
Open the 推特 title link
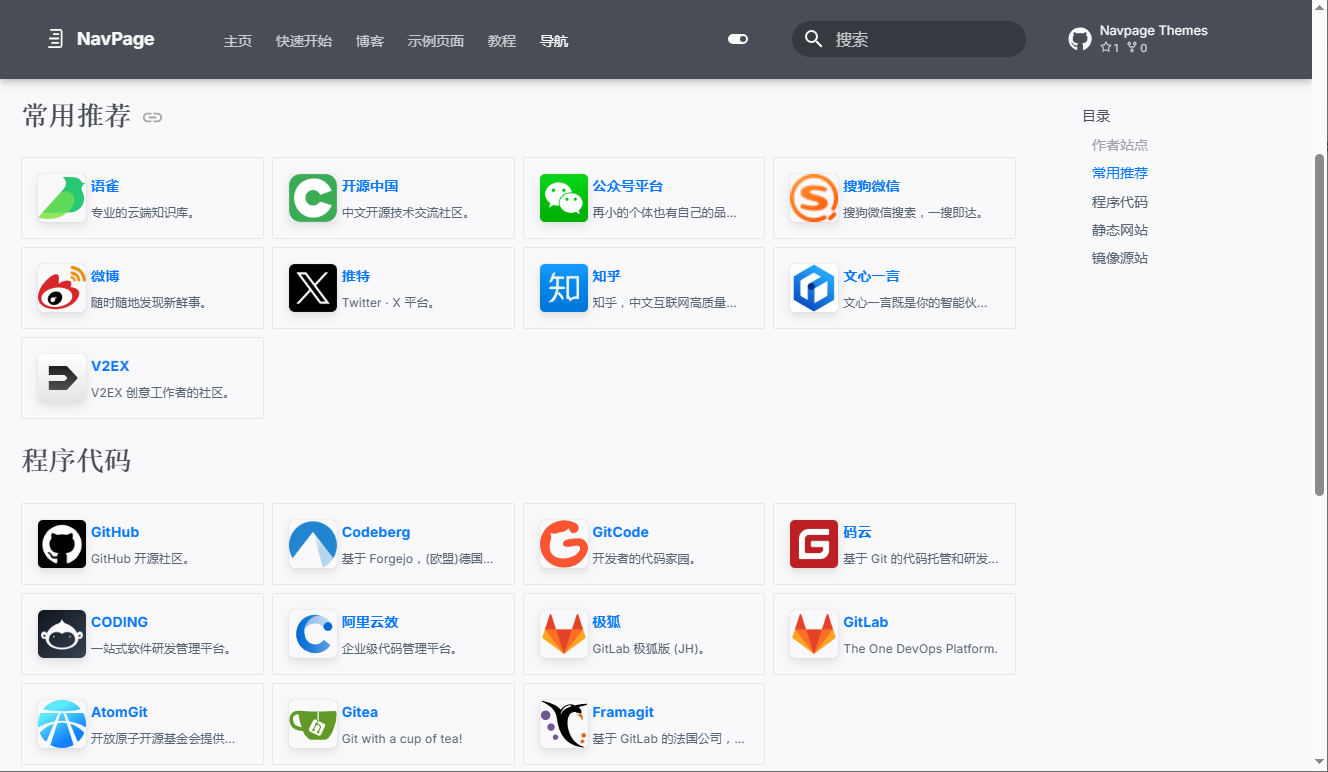point(356,276)
